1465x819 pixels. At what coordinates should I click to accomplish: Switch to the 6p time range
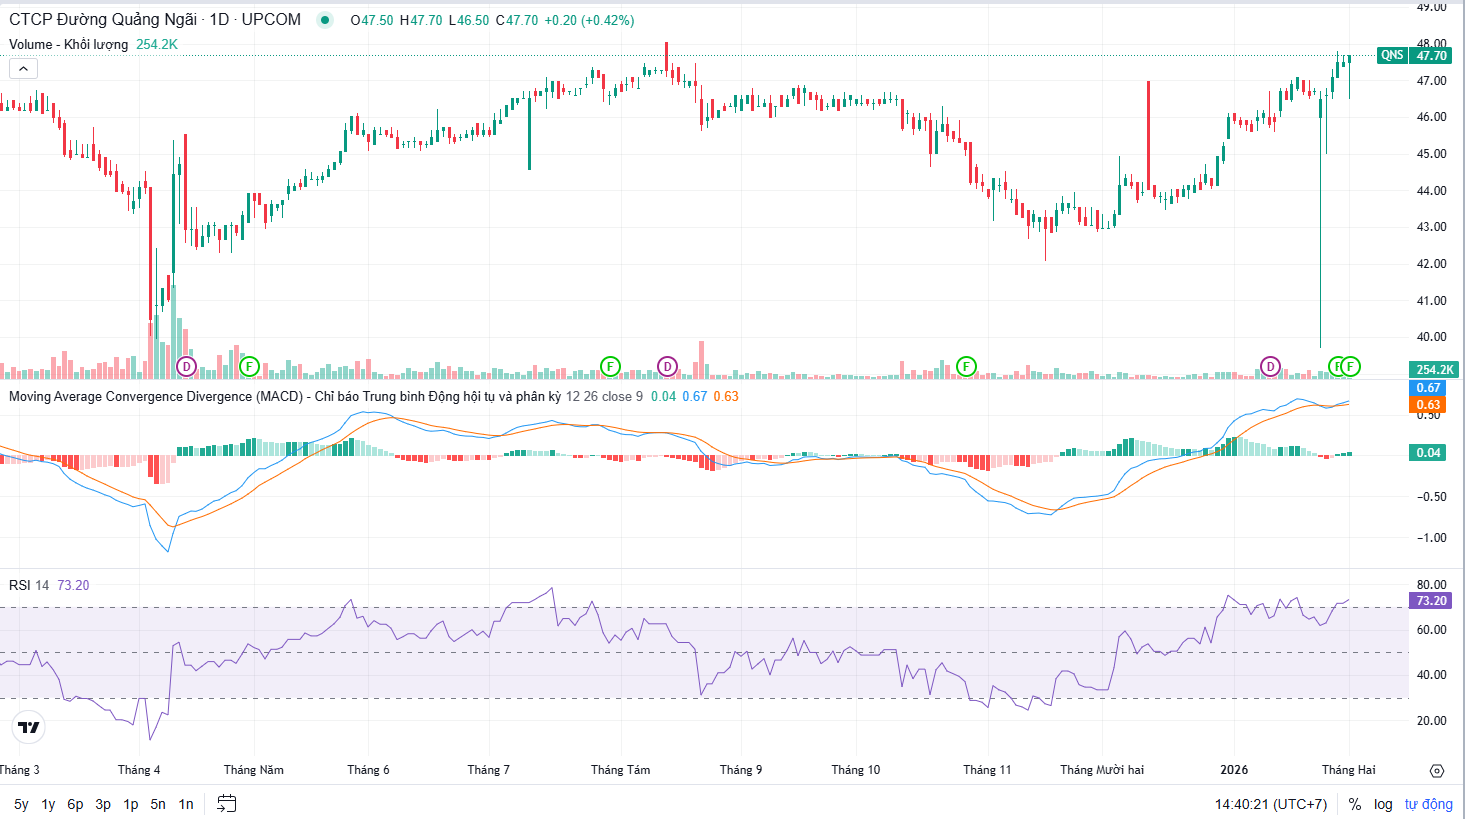(75, 804)
